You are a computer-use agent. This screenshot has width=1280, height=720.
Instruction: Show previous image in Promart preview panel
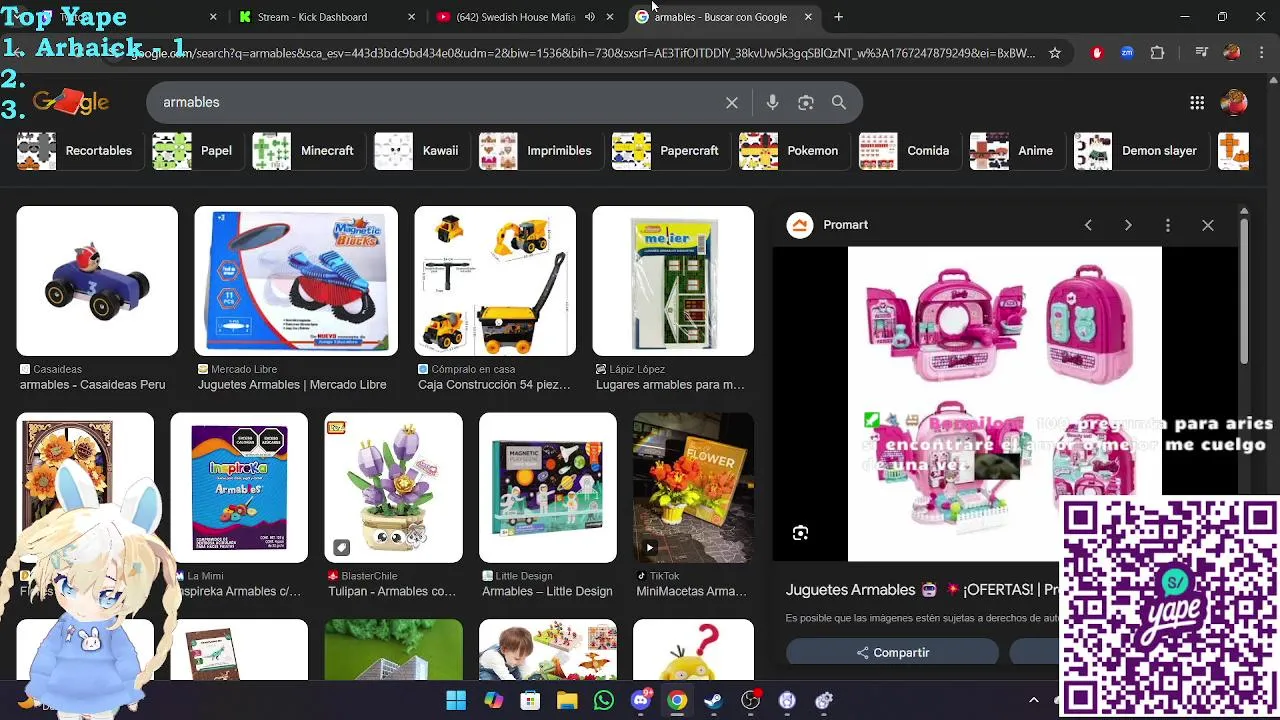[1088, 225]
